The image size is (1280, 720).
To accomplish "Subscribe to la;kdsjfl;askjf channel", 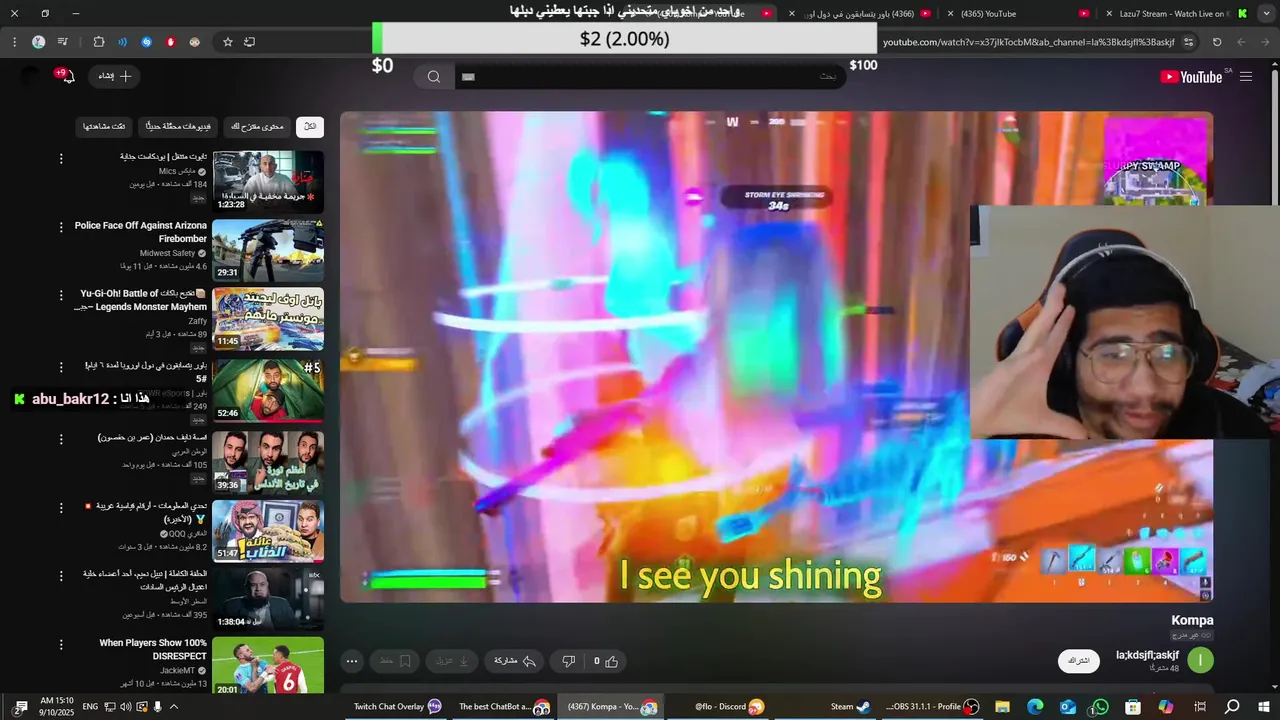I will coord(1079,661).
